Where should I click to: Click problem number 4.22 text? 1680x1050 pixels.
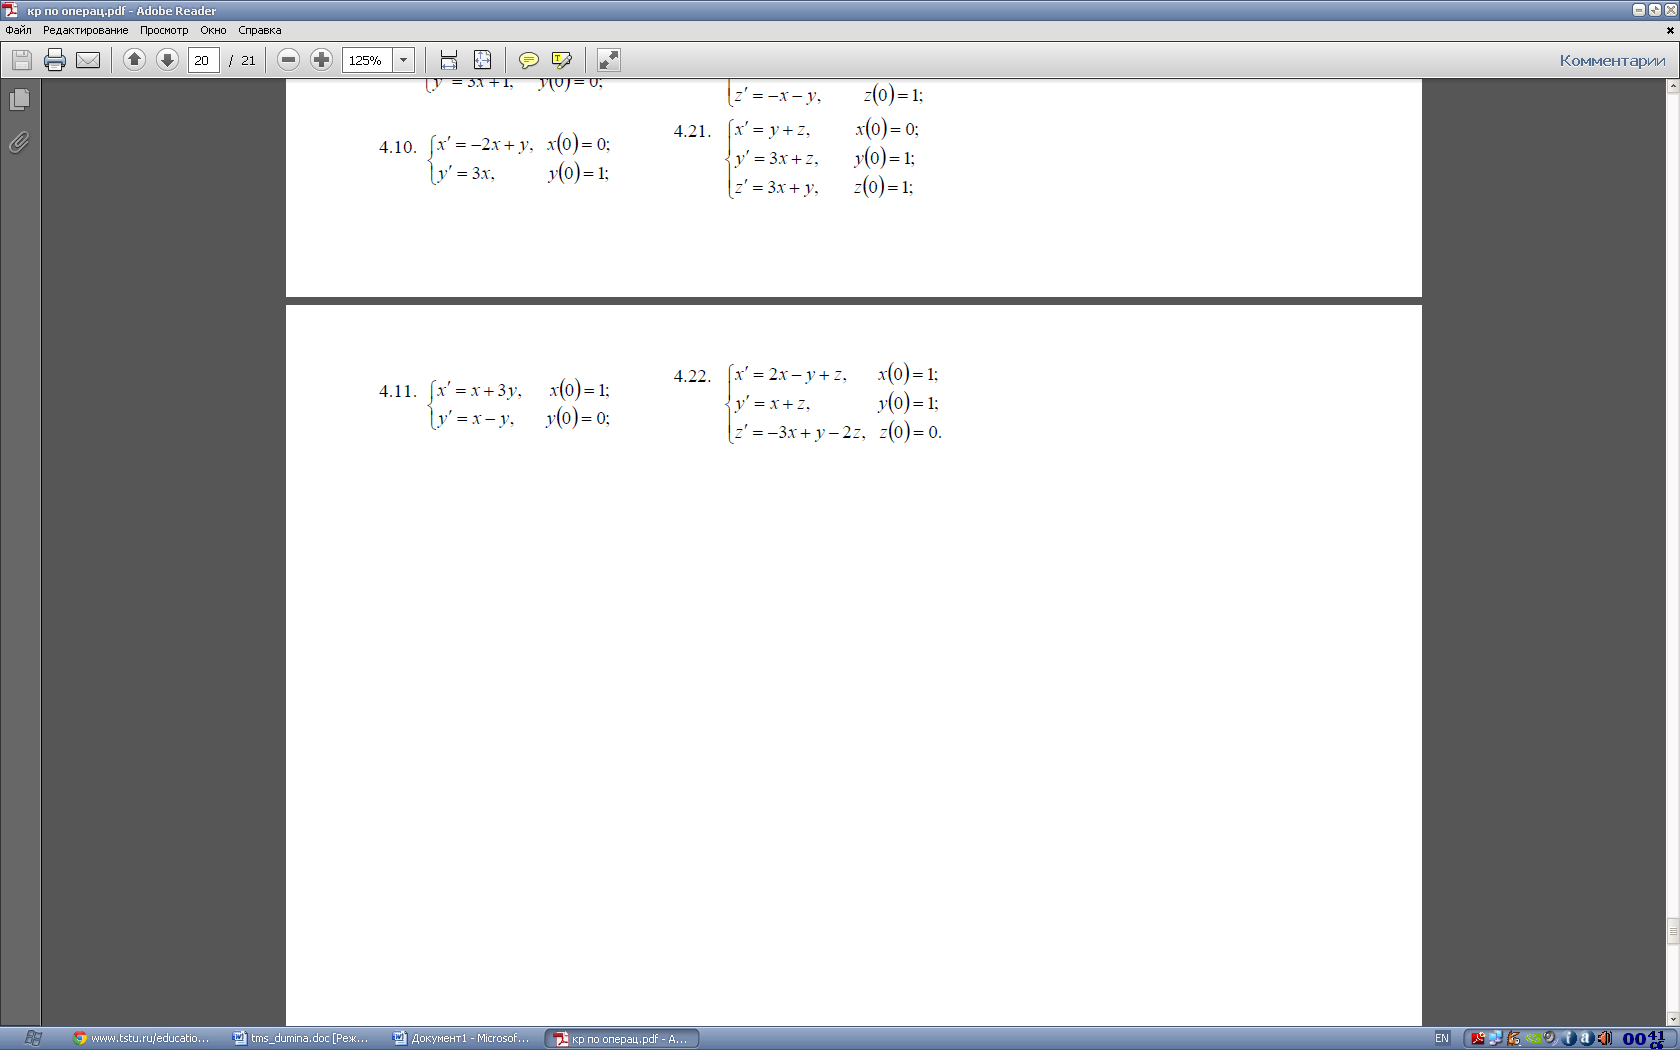692,376
